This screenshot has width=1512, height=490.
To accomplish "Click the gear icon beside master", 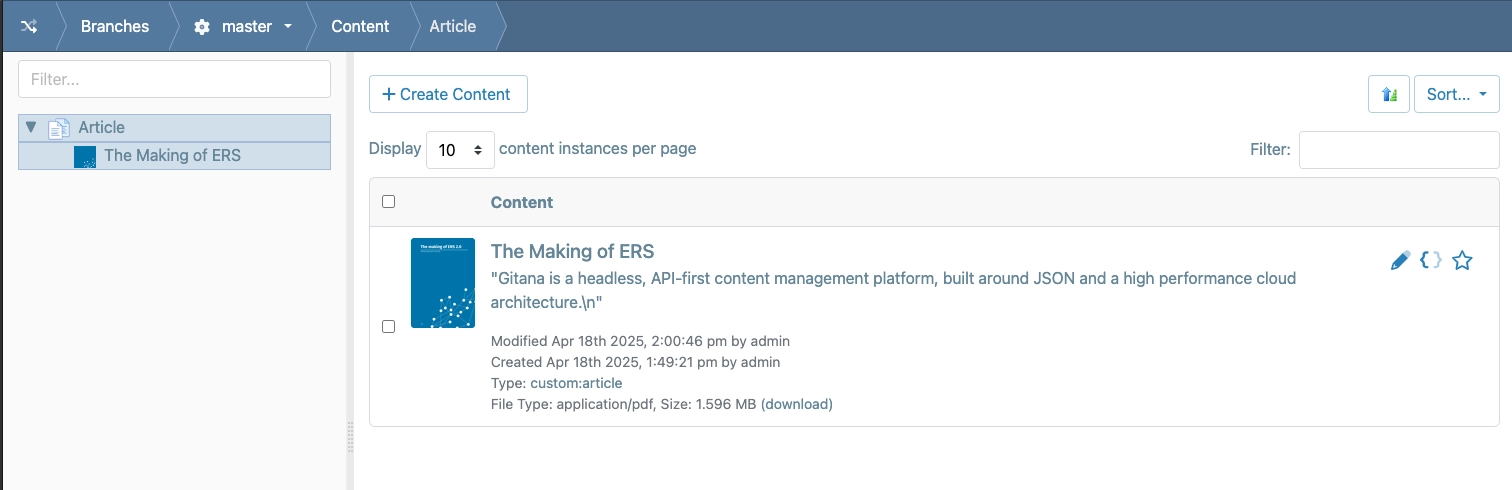I will click(x=202, y=27).
